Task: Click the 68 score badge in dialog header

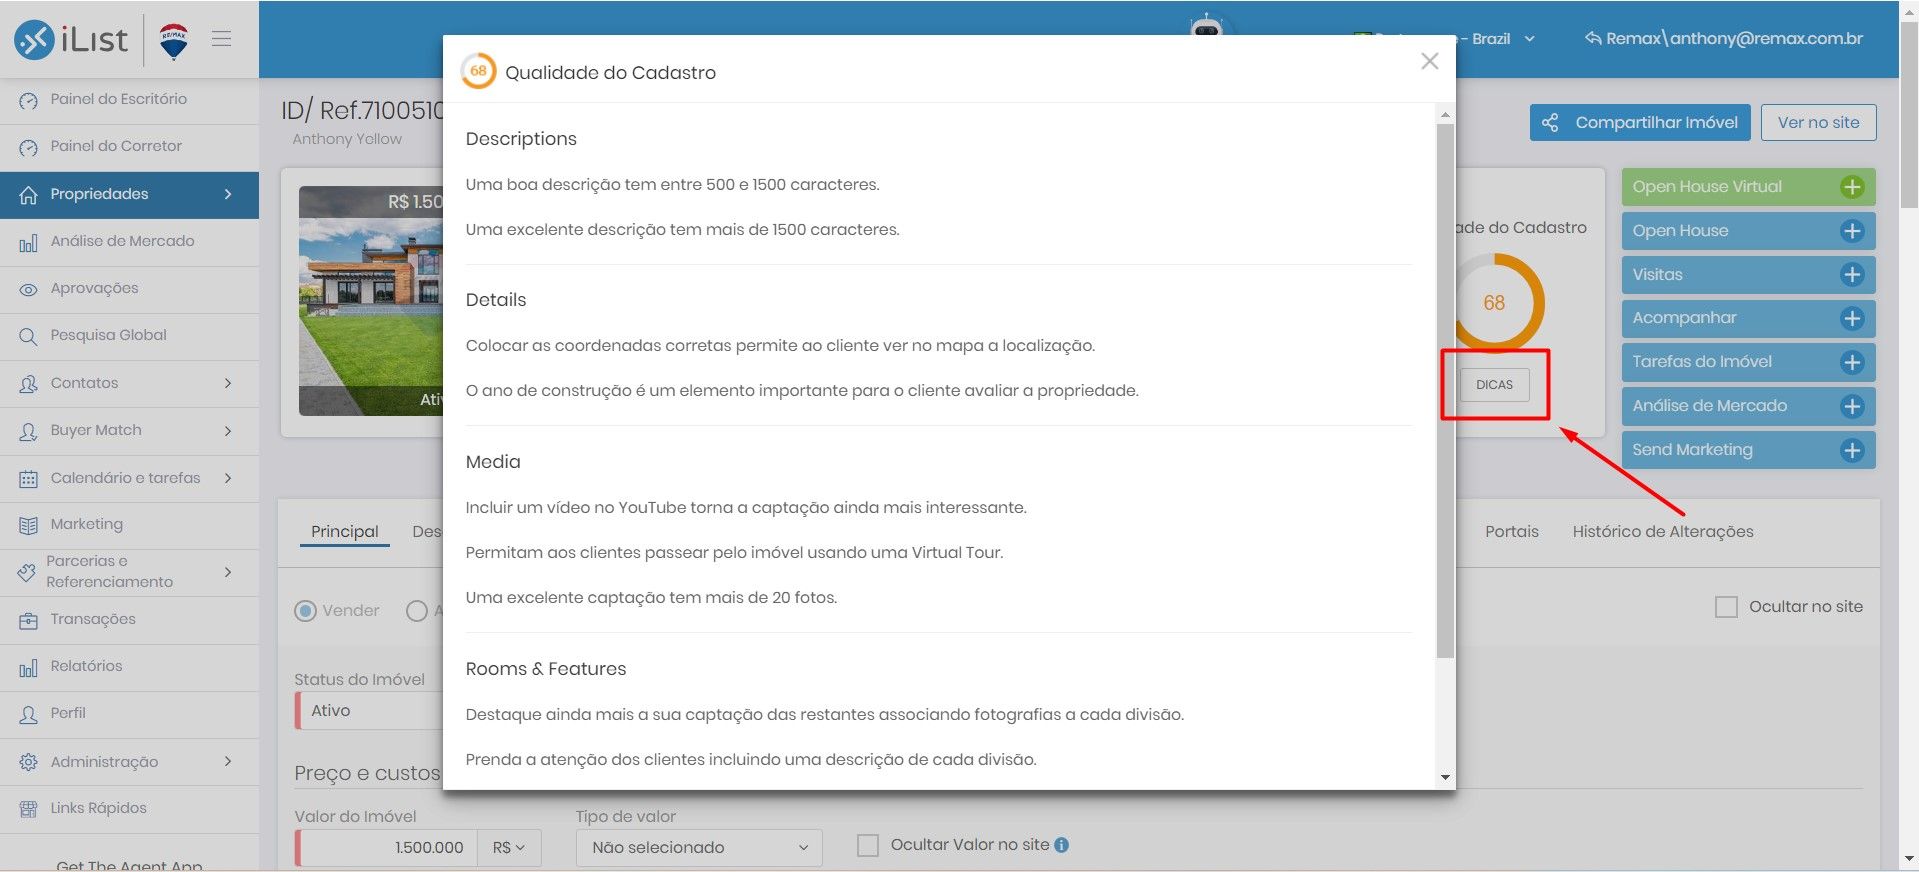Action: tap(478, 71)
